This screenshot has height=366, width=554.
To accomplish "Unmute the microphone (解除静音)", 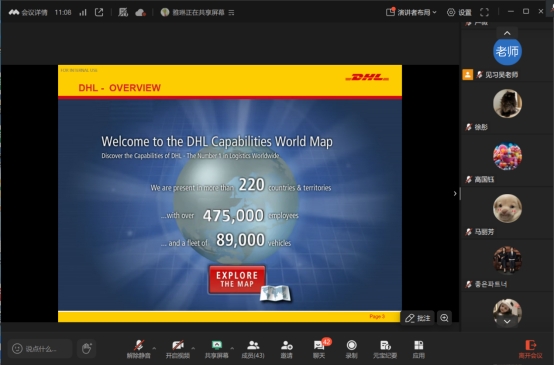I will tap(138, 349).
